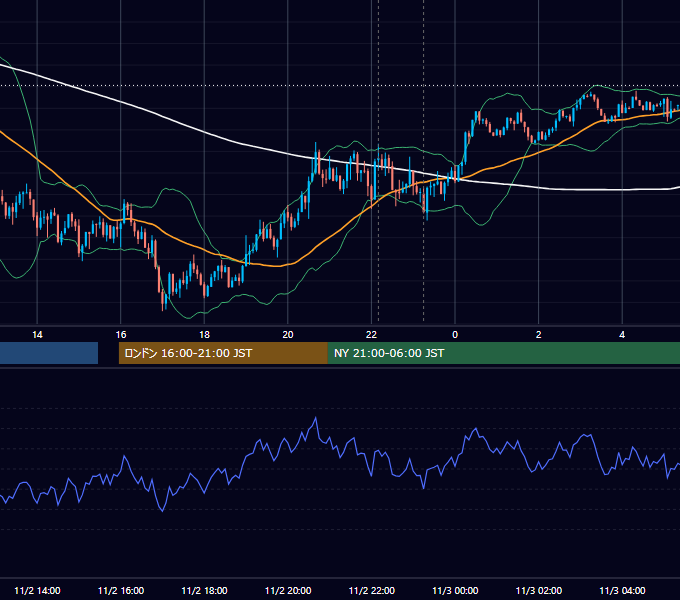Click the hour label 0 under chart

(455, 334)
